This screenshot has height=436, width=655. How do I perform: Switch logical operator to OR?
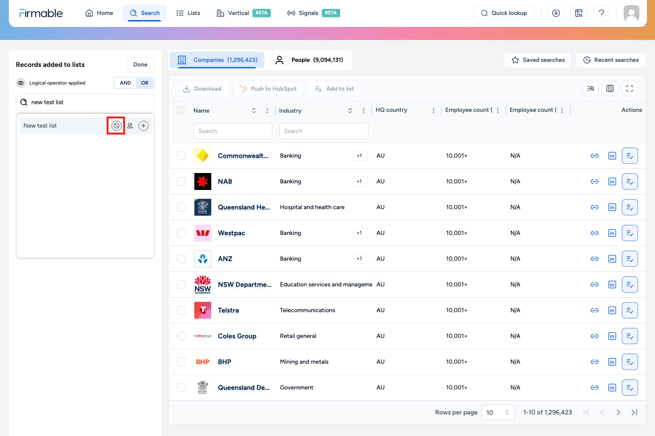[145, 83]
